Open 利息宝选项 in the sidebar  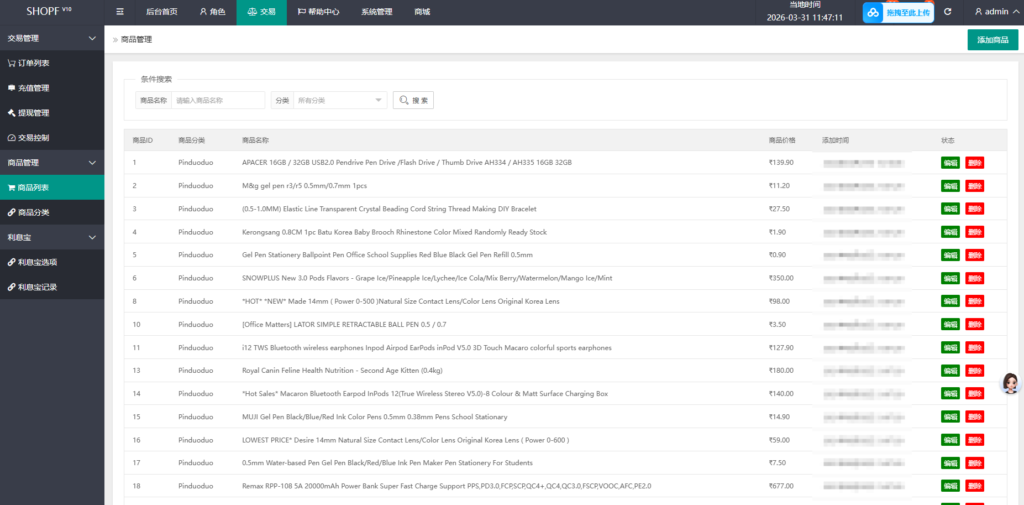coord(36,262)
